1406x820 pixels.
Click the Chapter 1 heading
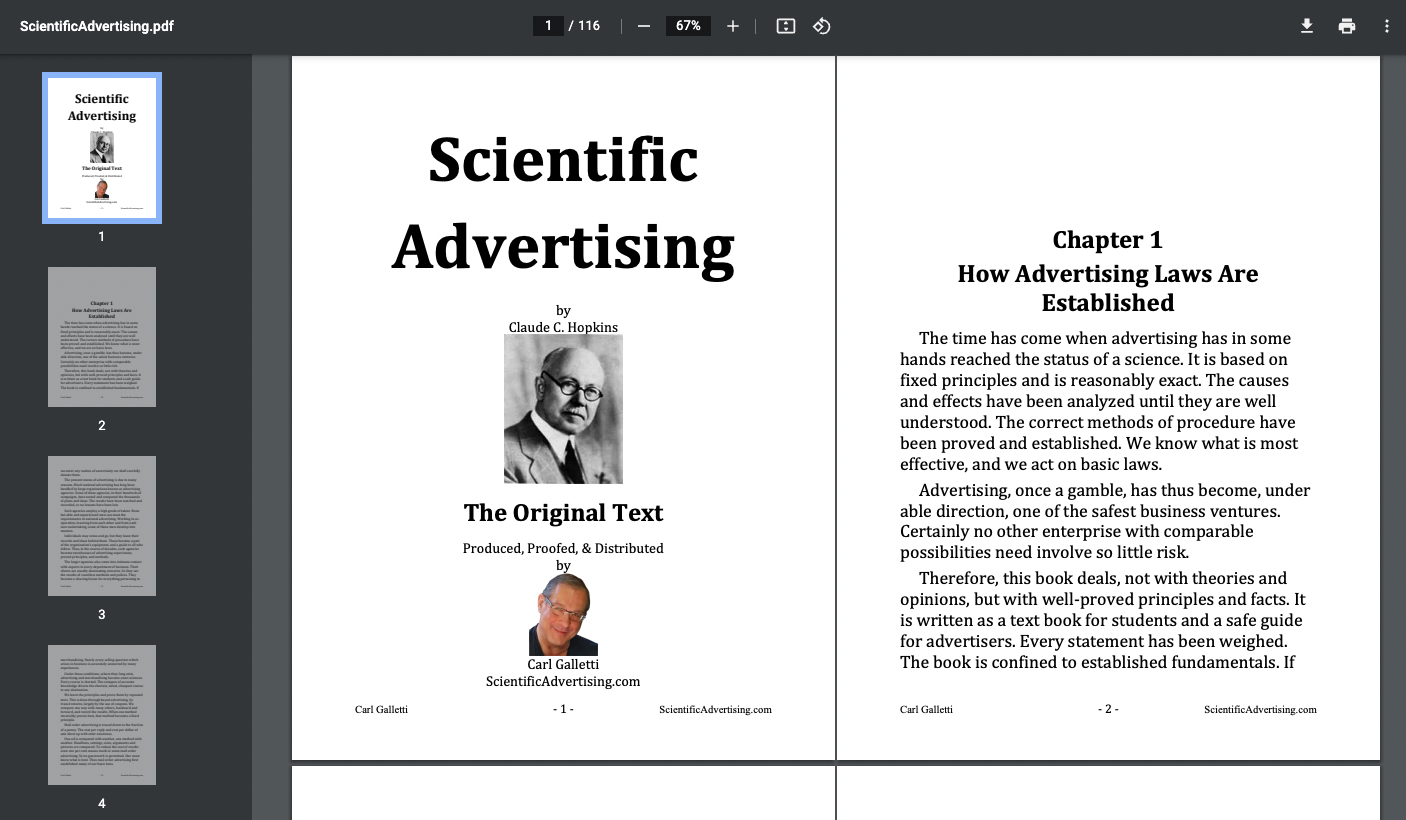coord(1108,240)
